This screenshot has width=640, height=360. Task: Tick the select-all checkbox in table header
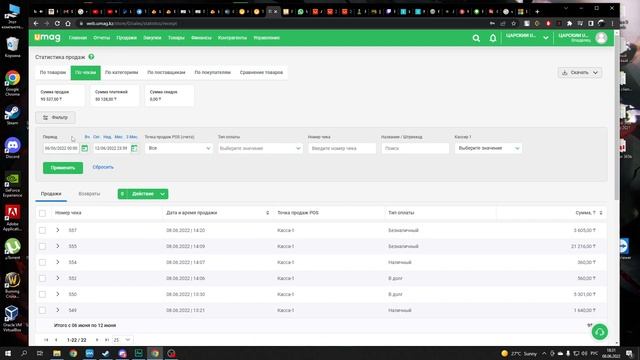pyautogui.click(x=42, y=213)
